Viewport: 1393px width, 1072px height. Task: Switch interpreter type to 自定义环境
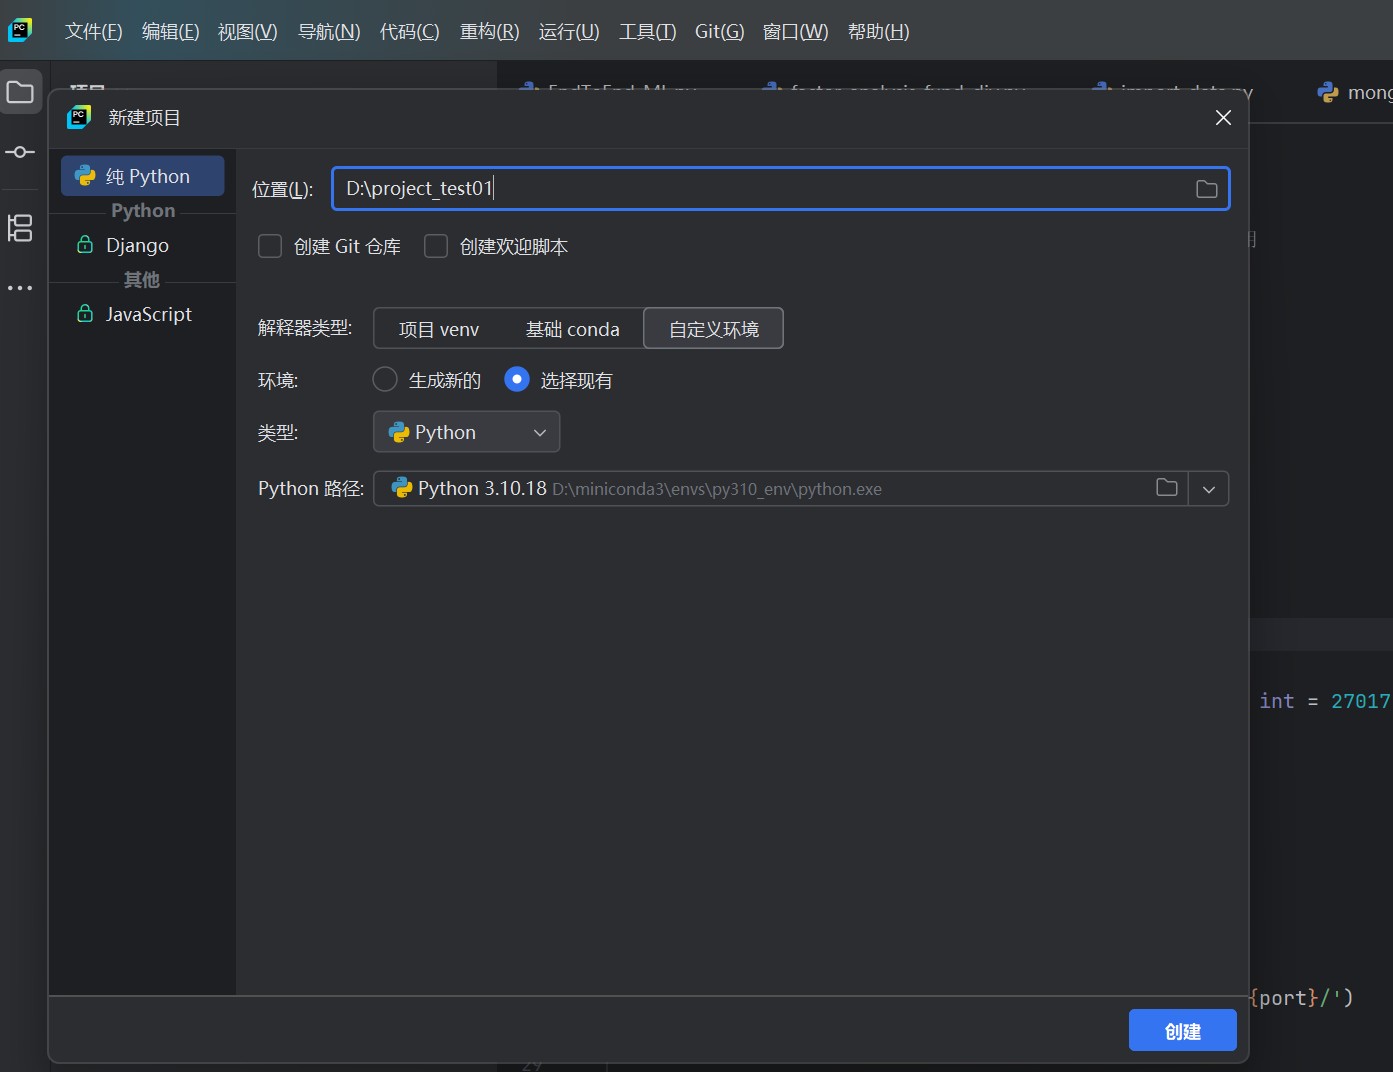[714, 329]
